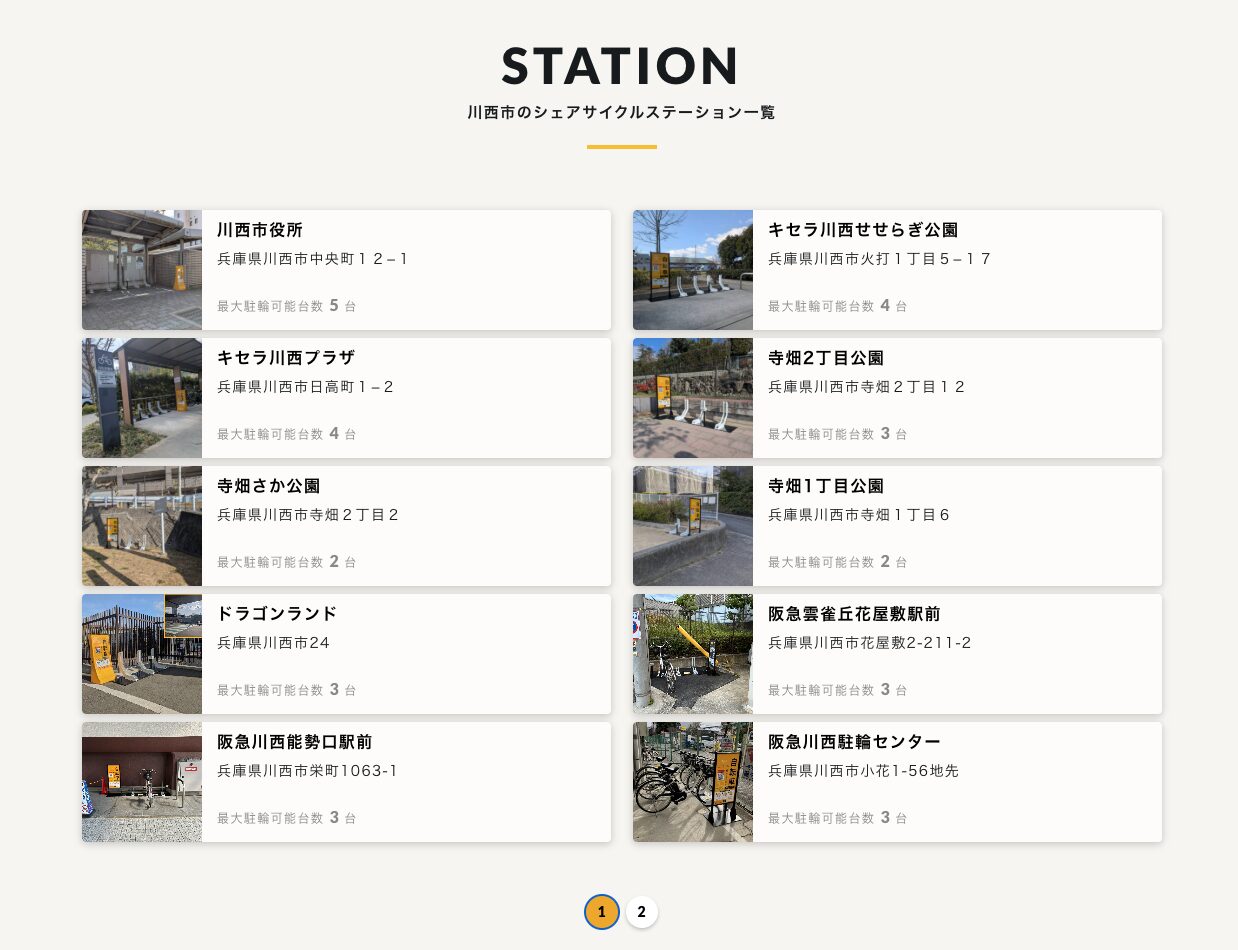Select the ドラゴンランド station name
The image size is (1238, 950).
277,614
